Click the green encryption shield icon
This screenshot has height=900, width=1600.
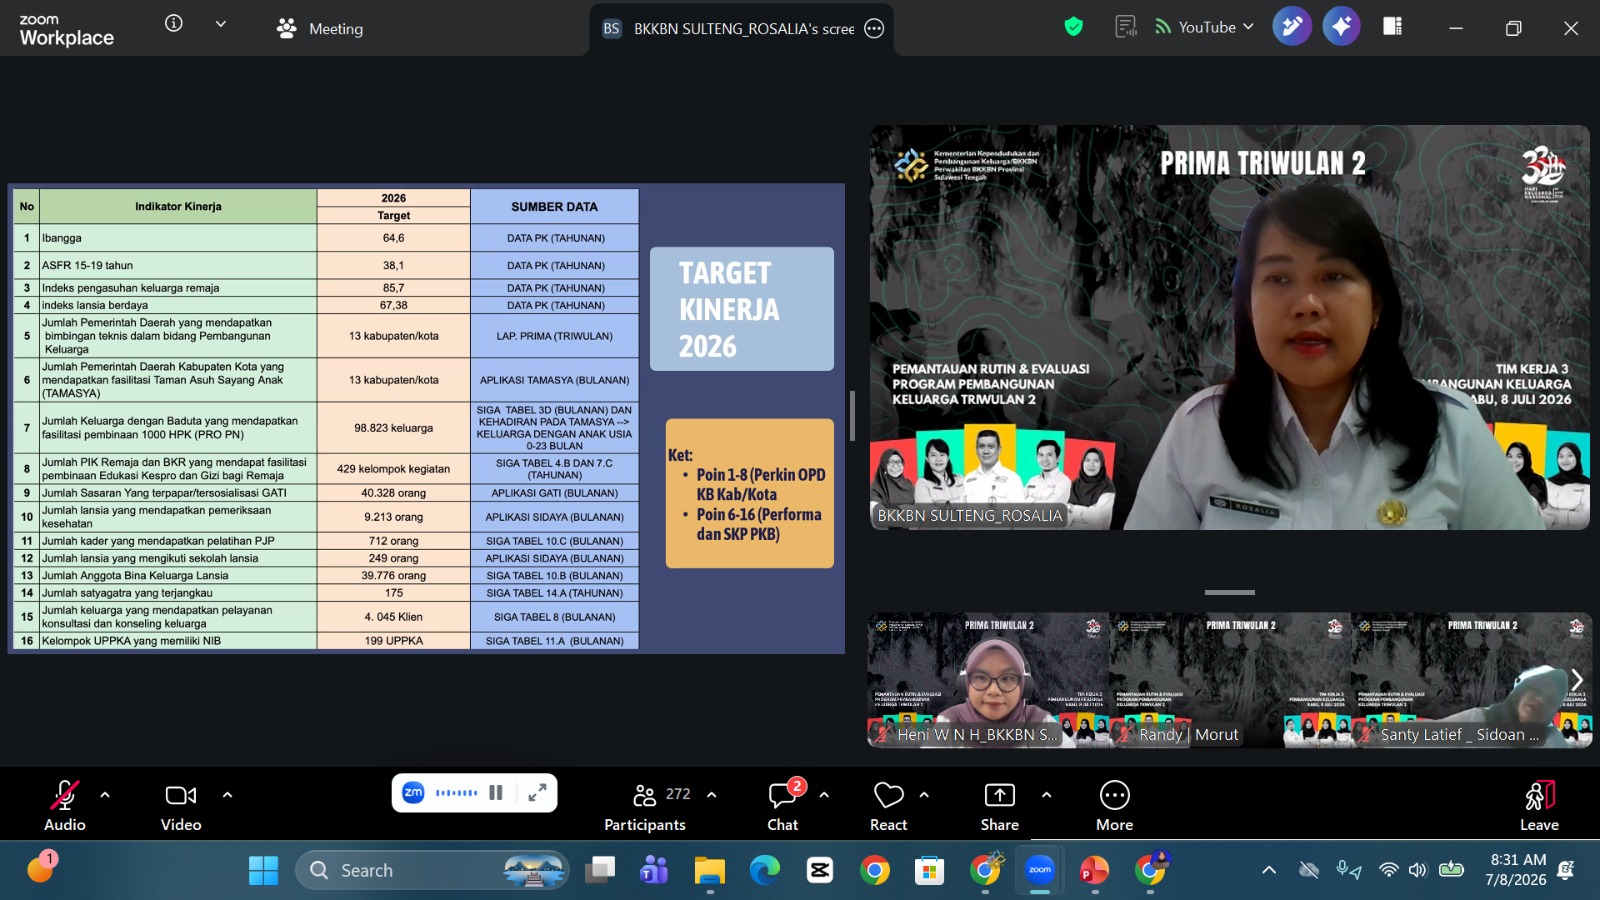1074,27
